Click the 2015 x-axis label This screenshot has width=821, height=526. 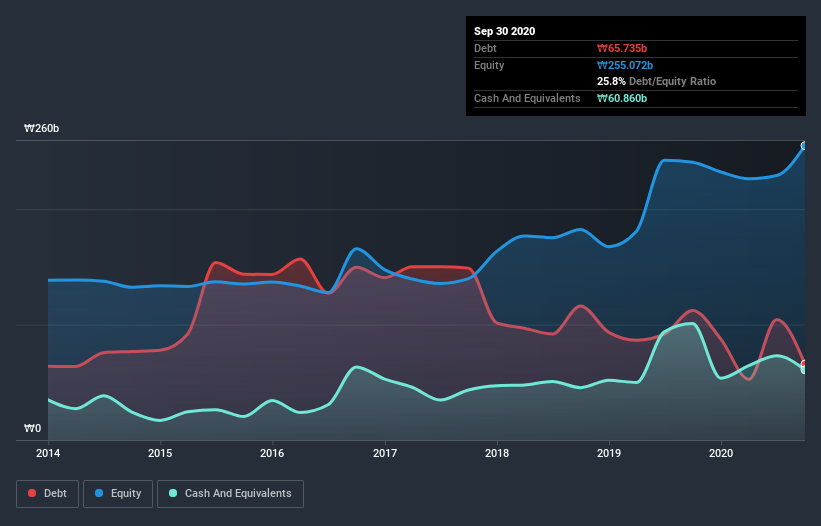pyautogui.click(x=160, y=453)
